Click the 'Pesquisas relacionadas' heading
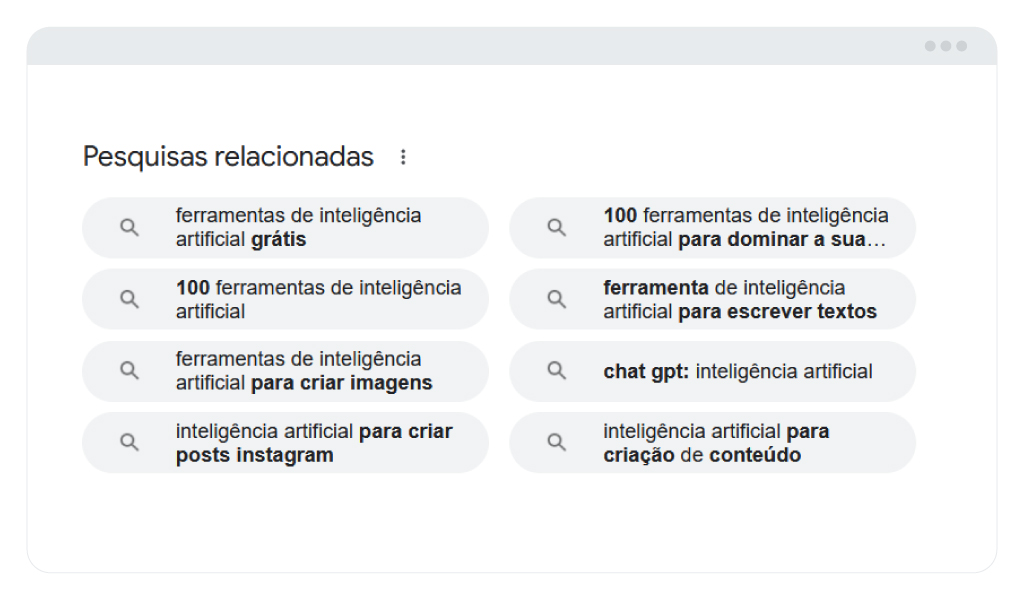The image size is (1024, 600). pos(228,157)
